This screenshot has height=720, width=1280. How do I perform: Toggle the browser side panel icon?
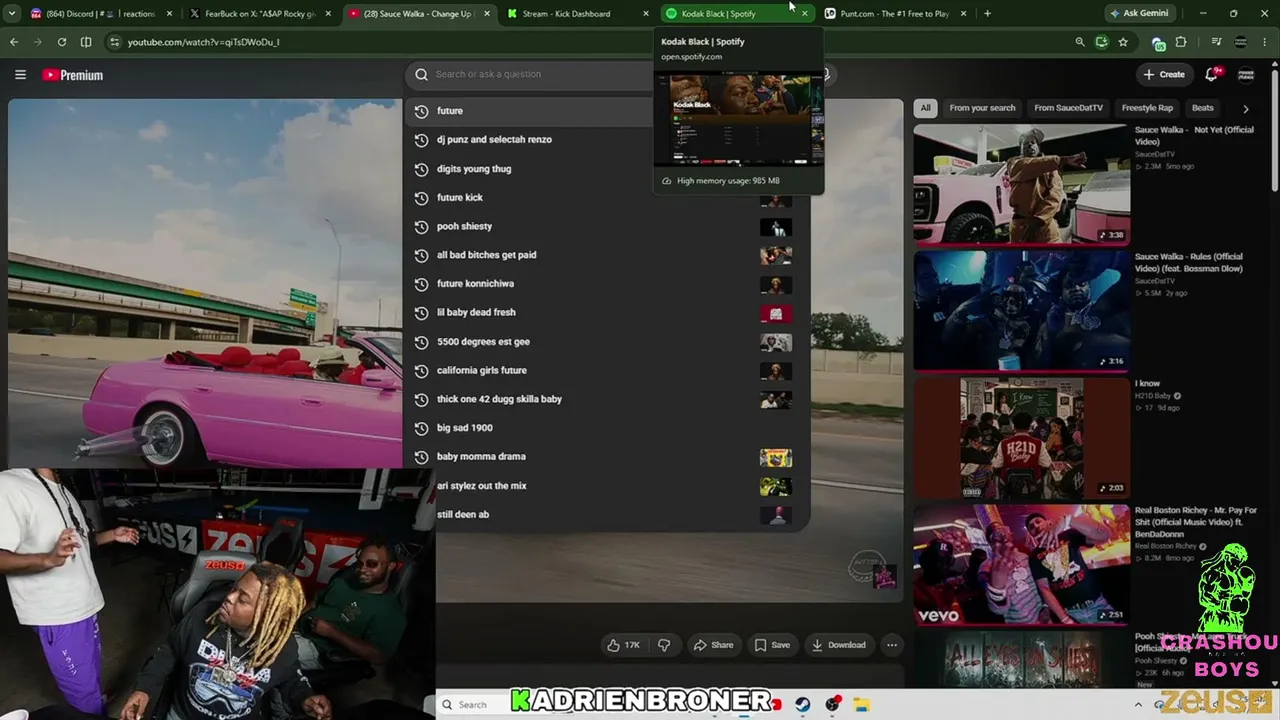click(86, 42)
